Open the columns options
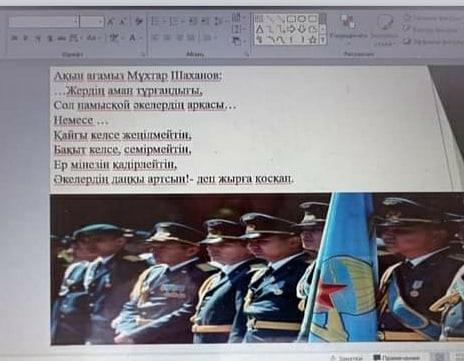Viewport: 464px width, 361px height. [210, 38]
